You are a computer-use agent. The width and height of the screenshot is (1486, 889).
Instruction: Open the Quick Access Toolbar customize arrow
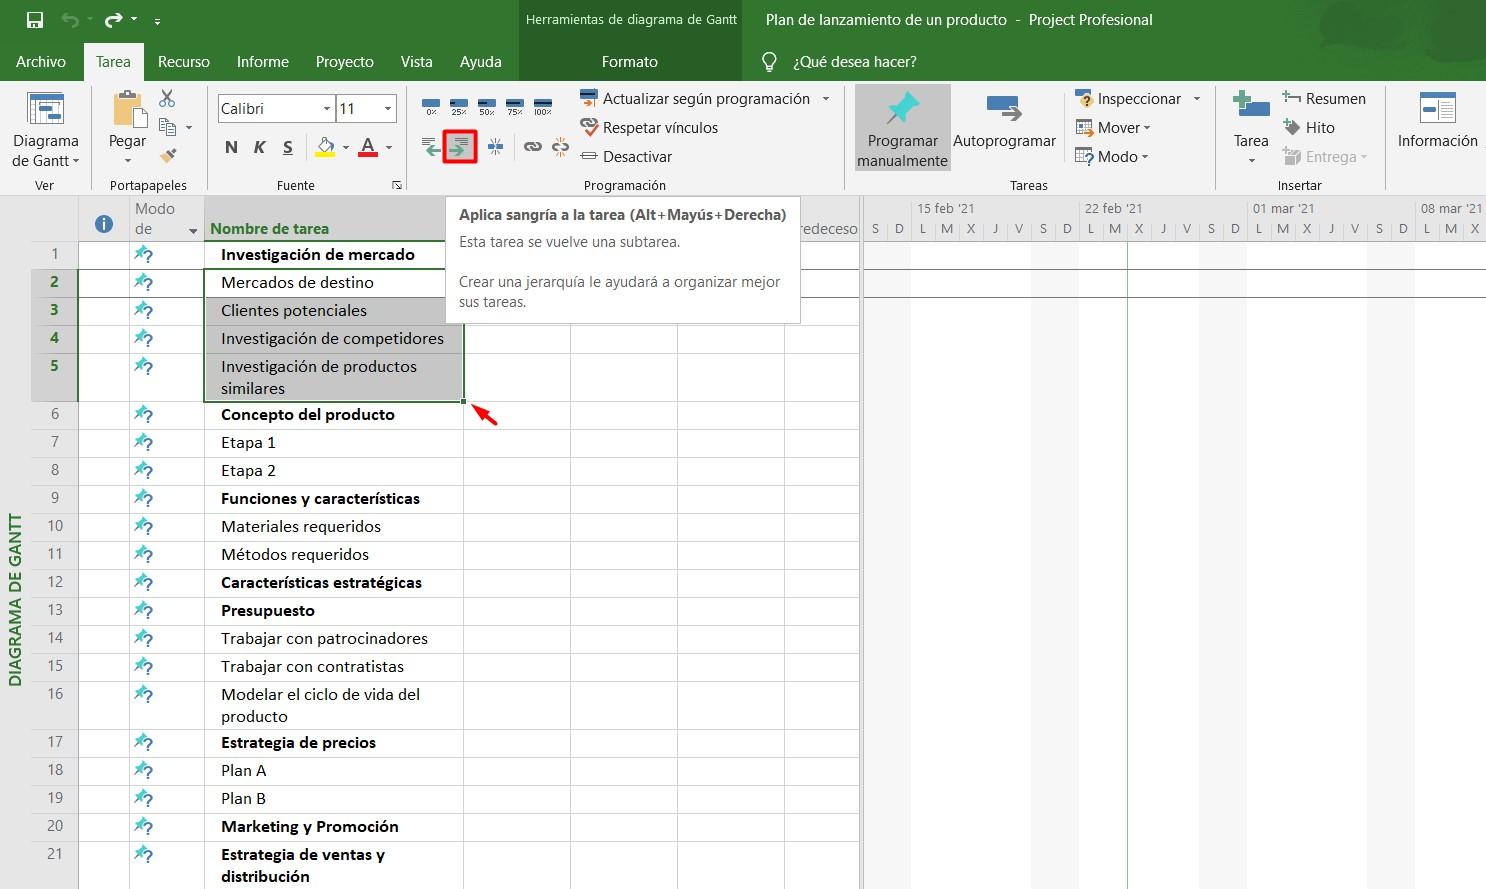(x=157, y=21)
